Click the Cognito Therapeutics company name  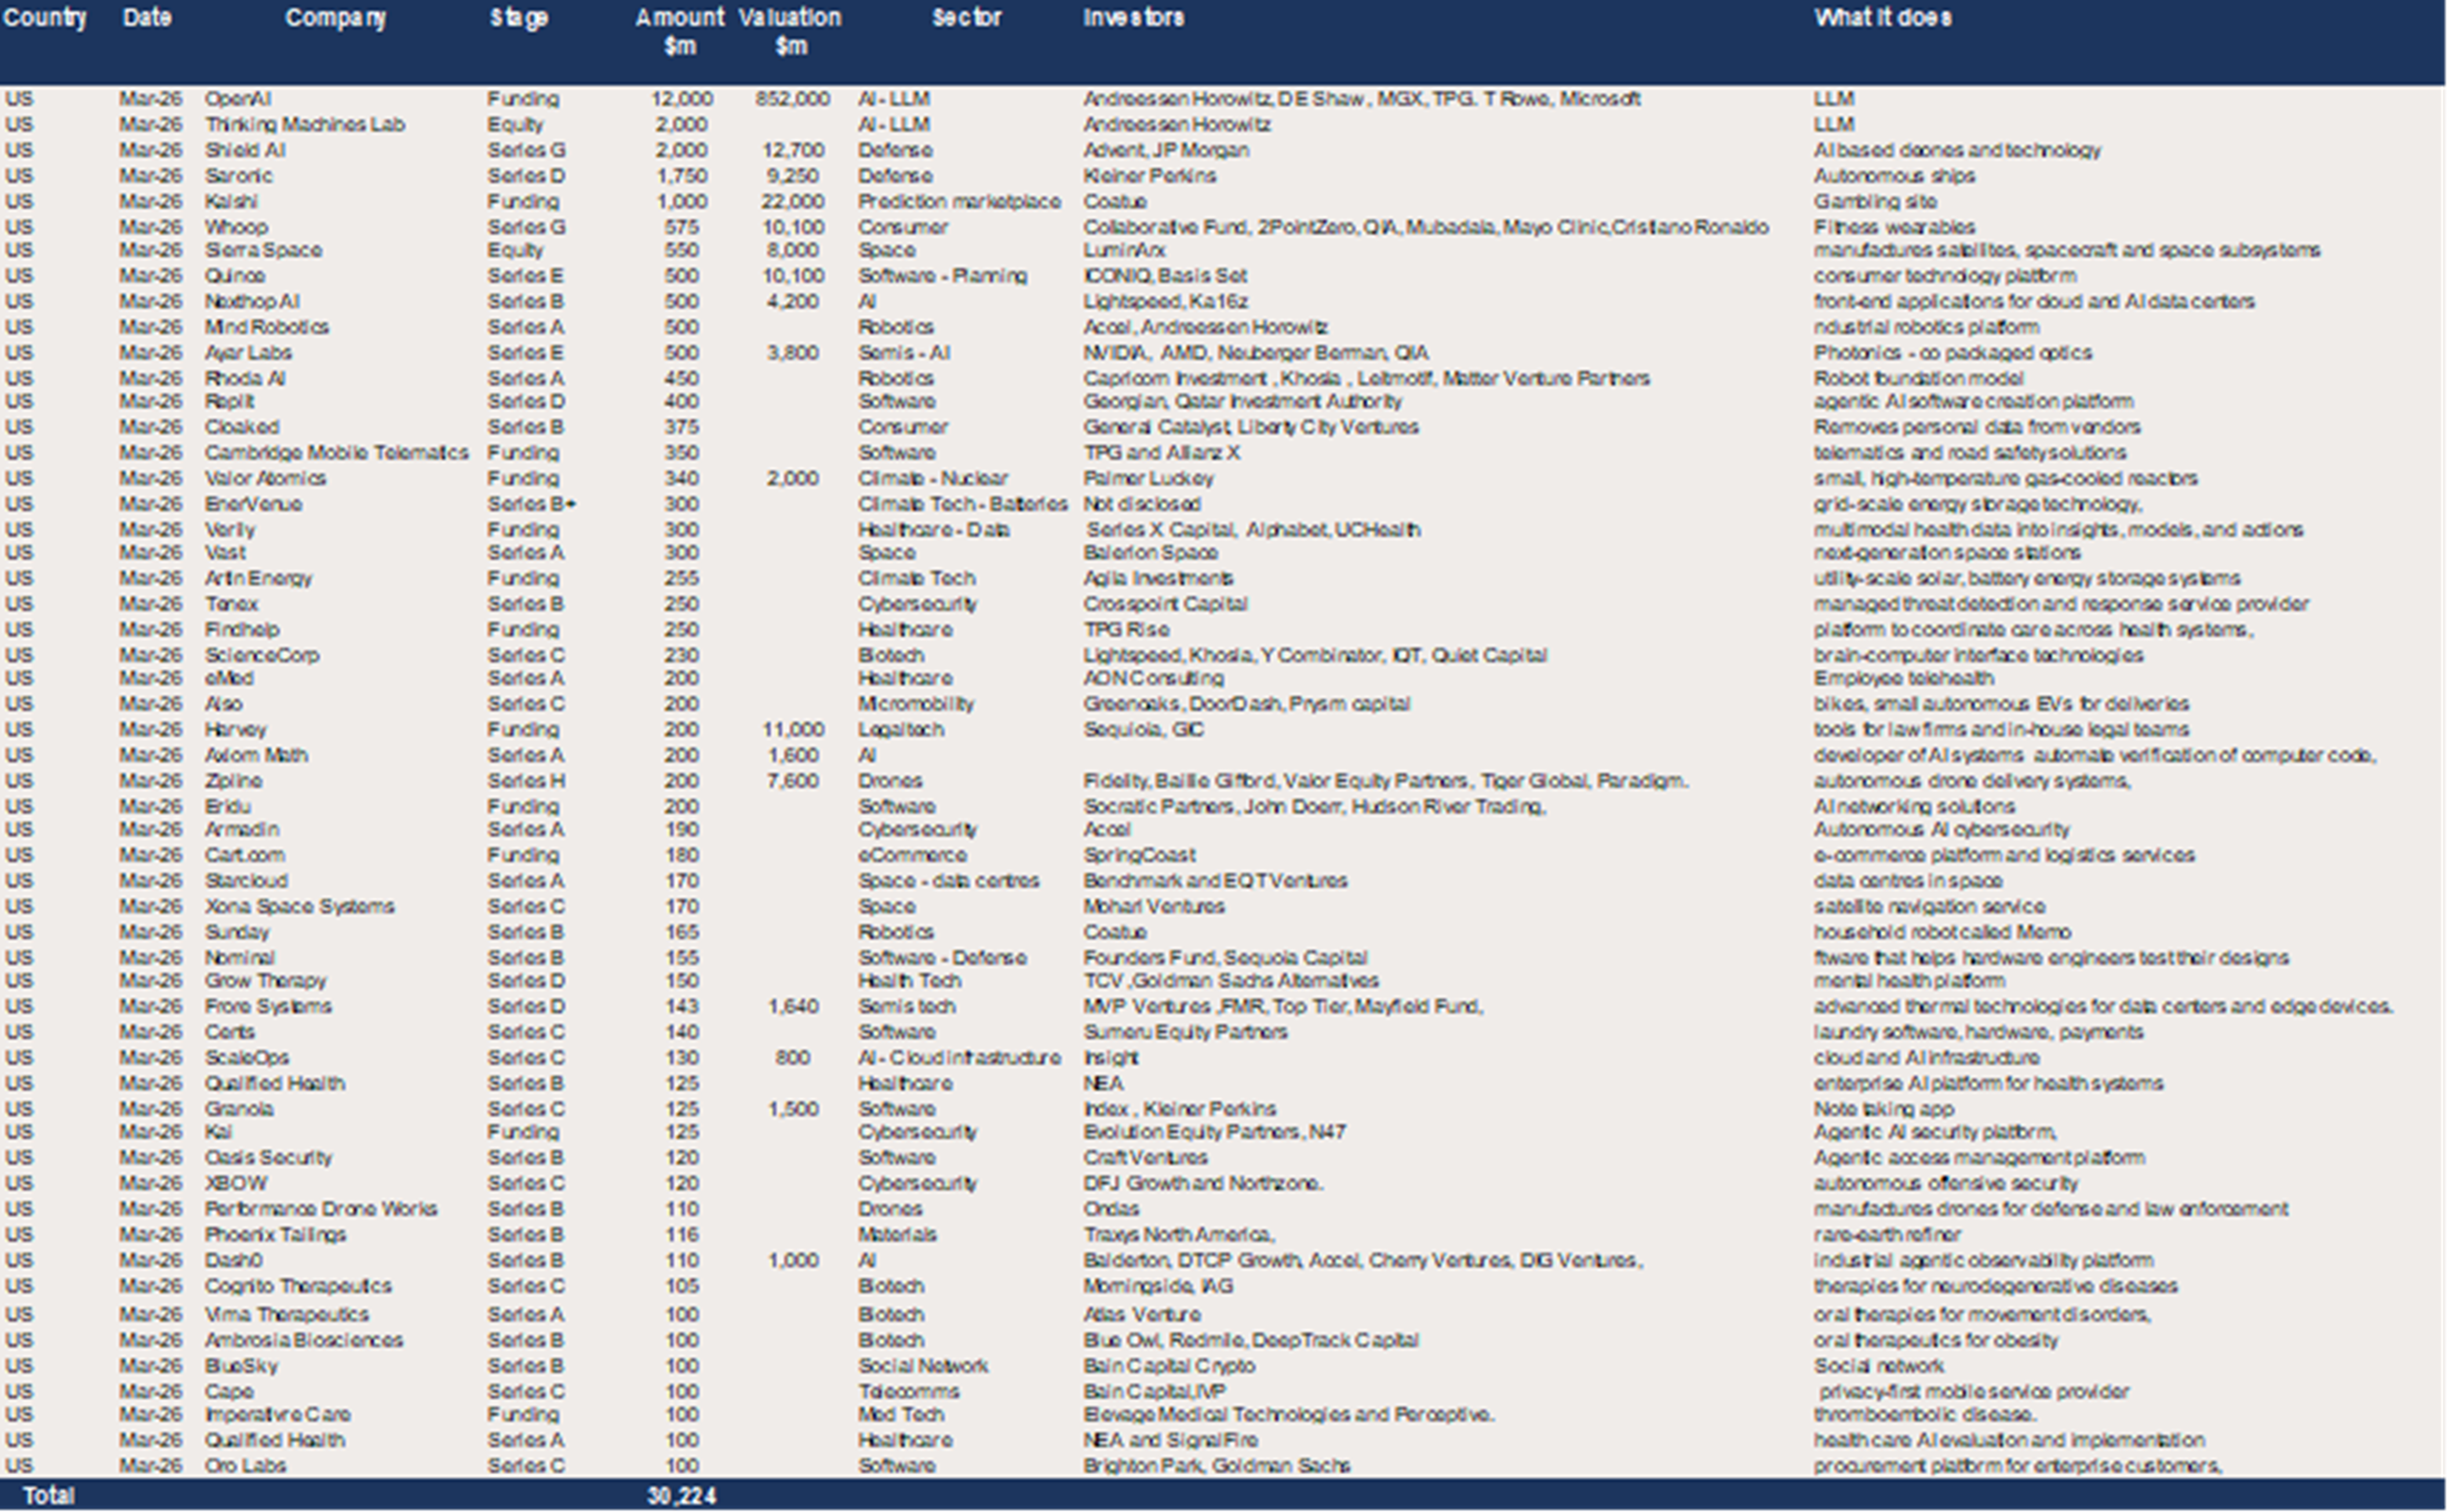pyautogui.click(x=298, y=1287)
